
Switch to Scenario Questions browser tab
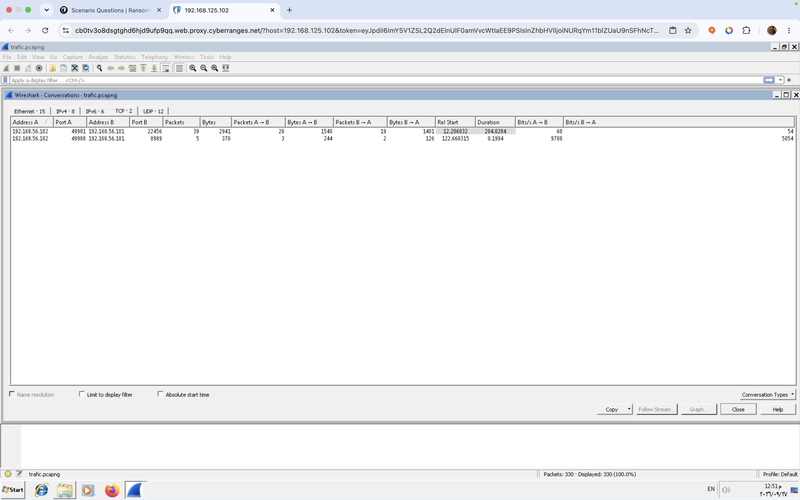pyautogui.click(x=111, y=10)
